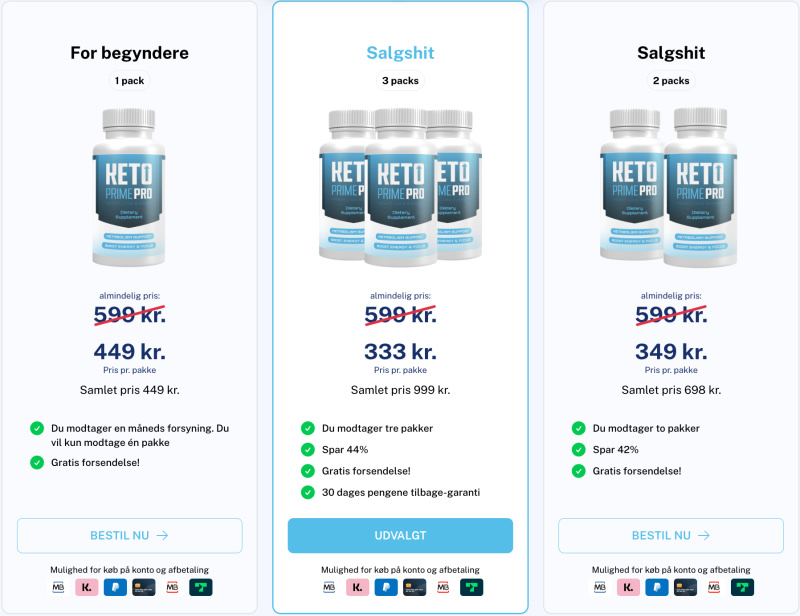Click BESTIL NU in the For begyndere card
The height and width of the screenshot is (616, 800).
coord(130,535)
